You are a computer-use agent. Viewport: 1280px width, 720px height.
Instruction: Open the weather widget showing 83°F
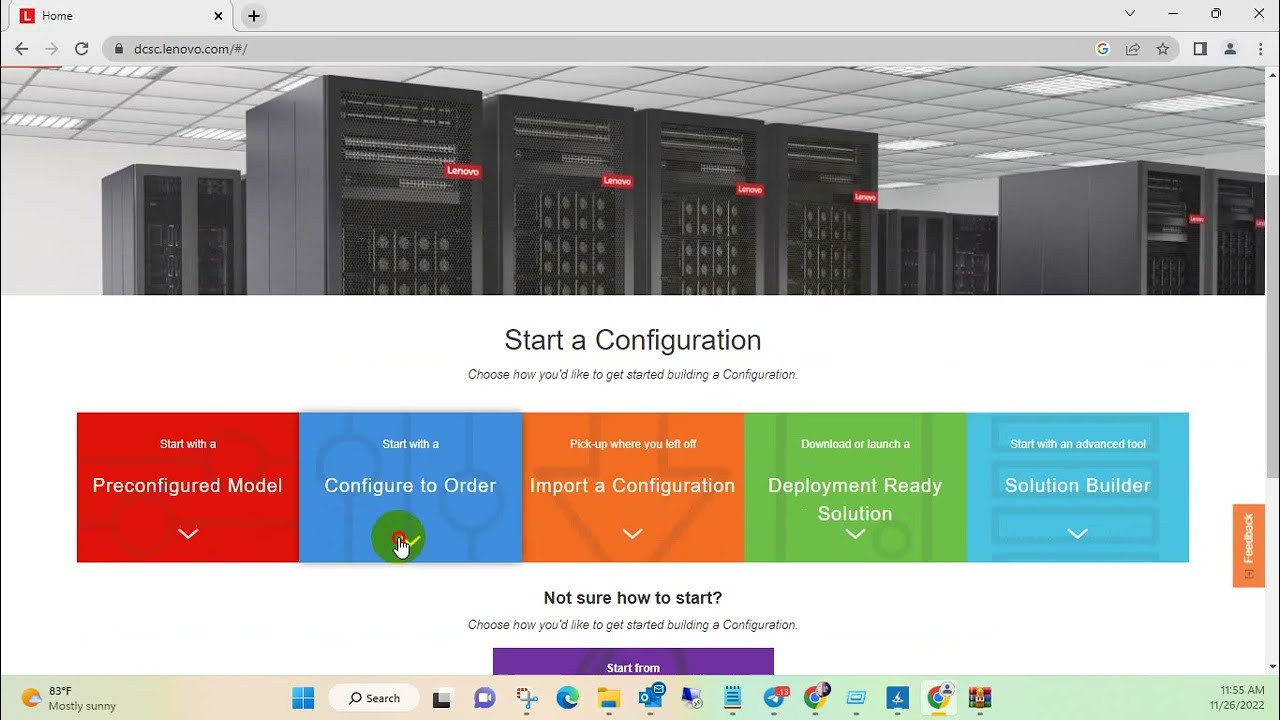pos(68,698)
